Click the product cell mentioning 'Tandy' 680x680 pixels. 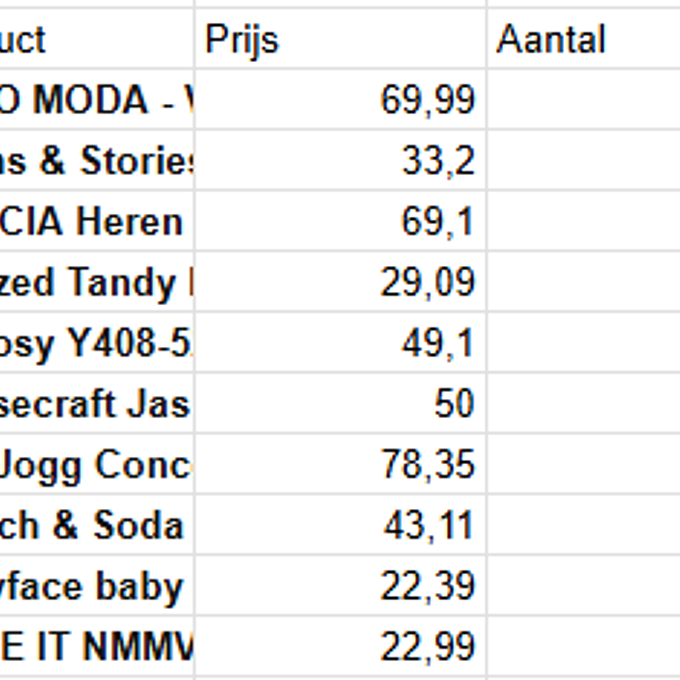tap(96, 283)
